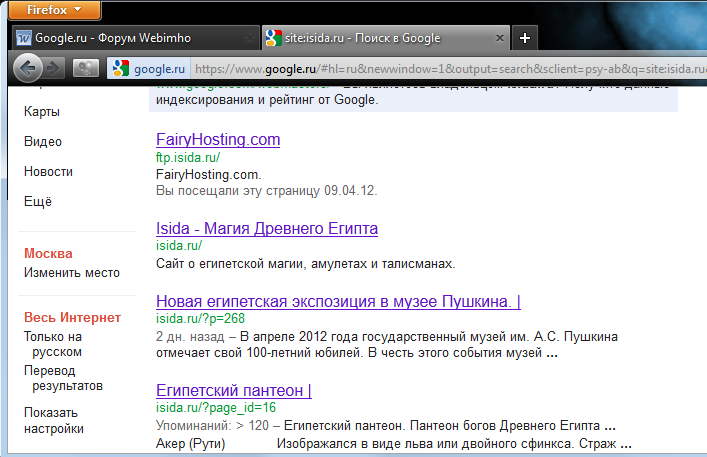This screenshot has height=457, width=707.
Task: Click the google.ru site identity button
Action: [x=149, y=69]
